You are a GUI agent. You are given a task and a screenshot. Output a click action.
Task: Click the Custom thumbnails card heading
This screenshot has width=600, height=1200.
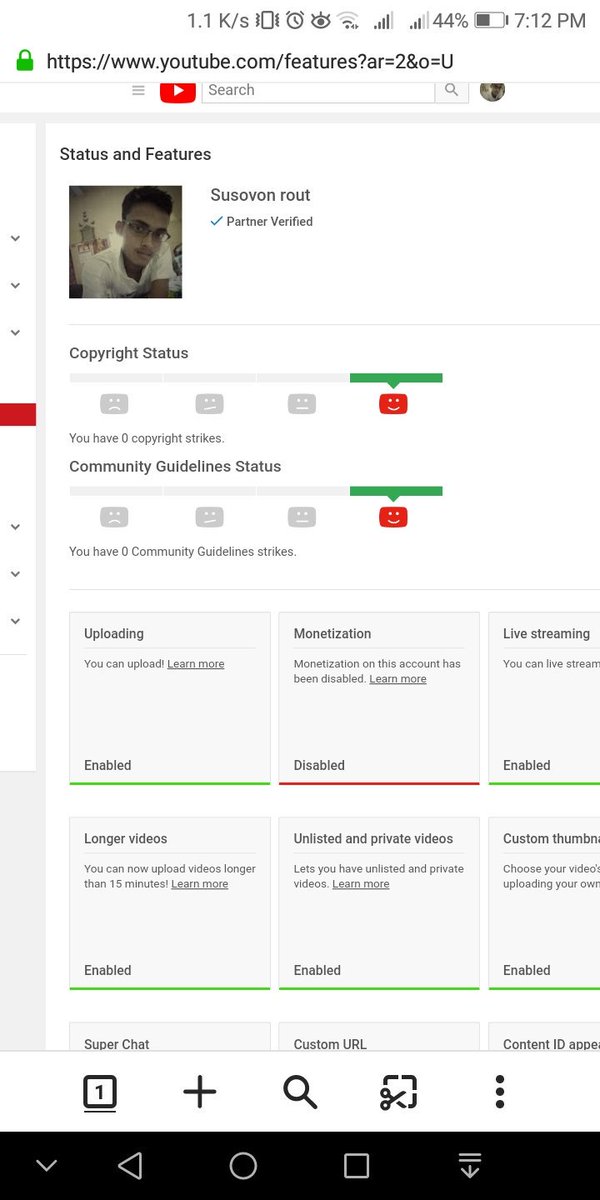(x=551, y=839)
